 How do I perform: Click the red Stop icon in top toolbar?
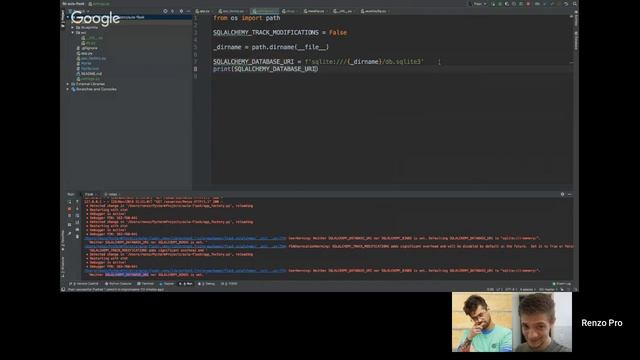528,4
